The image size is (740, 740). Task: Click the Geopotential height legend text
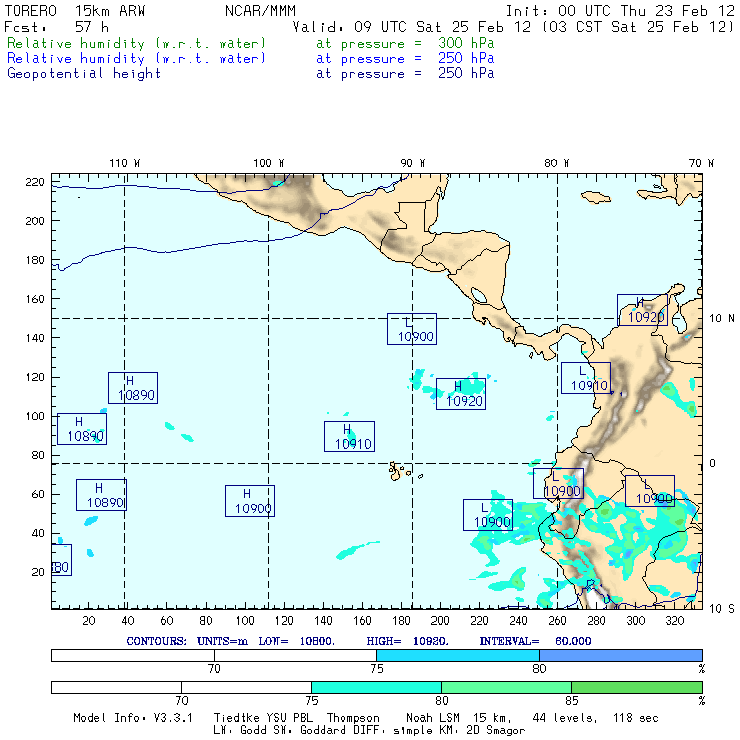coord(84,74)
